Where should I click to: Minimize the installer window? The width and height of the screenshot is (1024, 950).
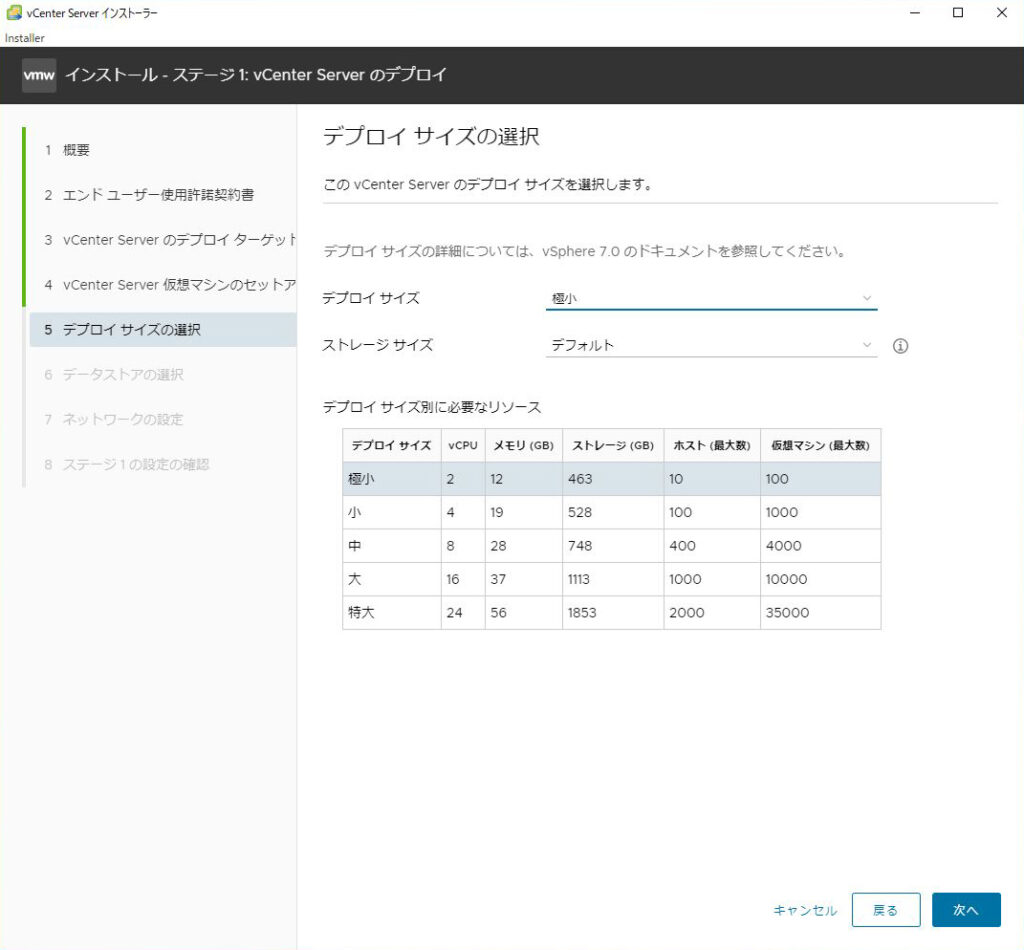coord(915,12)
